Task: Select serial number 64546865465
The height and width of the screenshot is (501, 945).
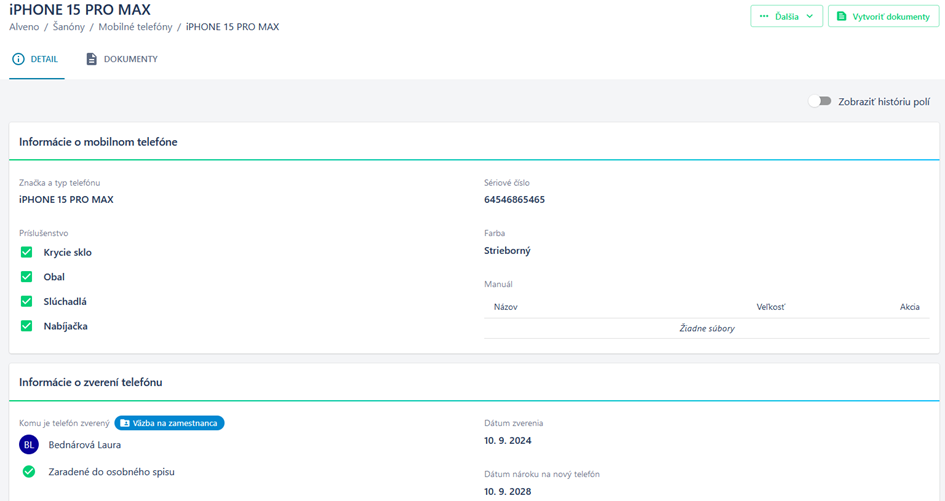Action: 514,200
